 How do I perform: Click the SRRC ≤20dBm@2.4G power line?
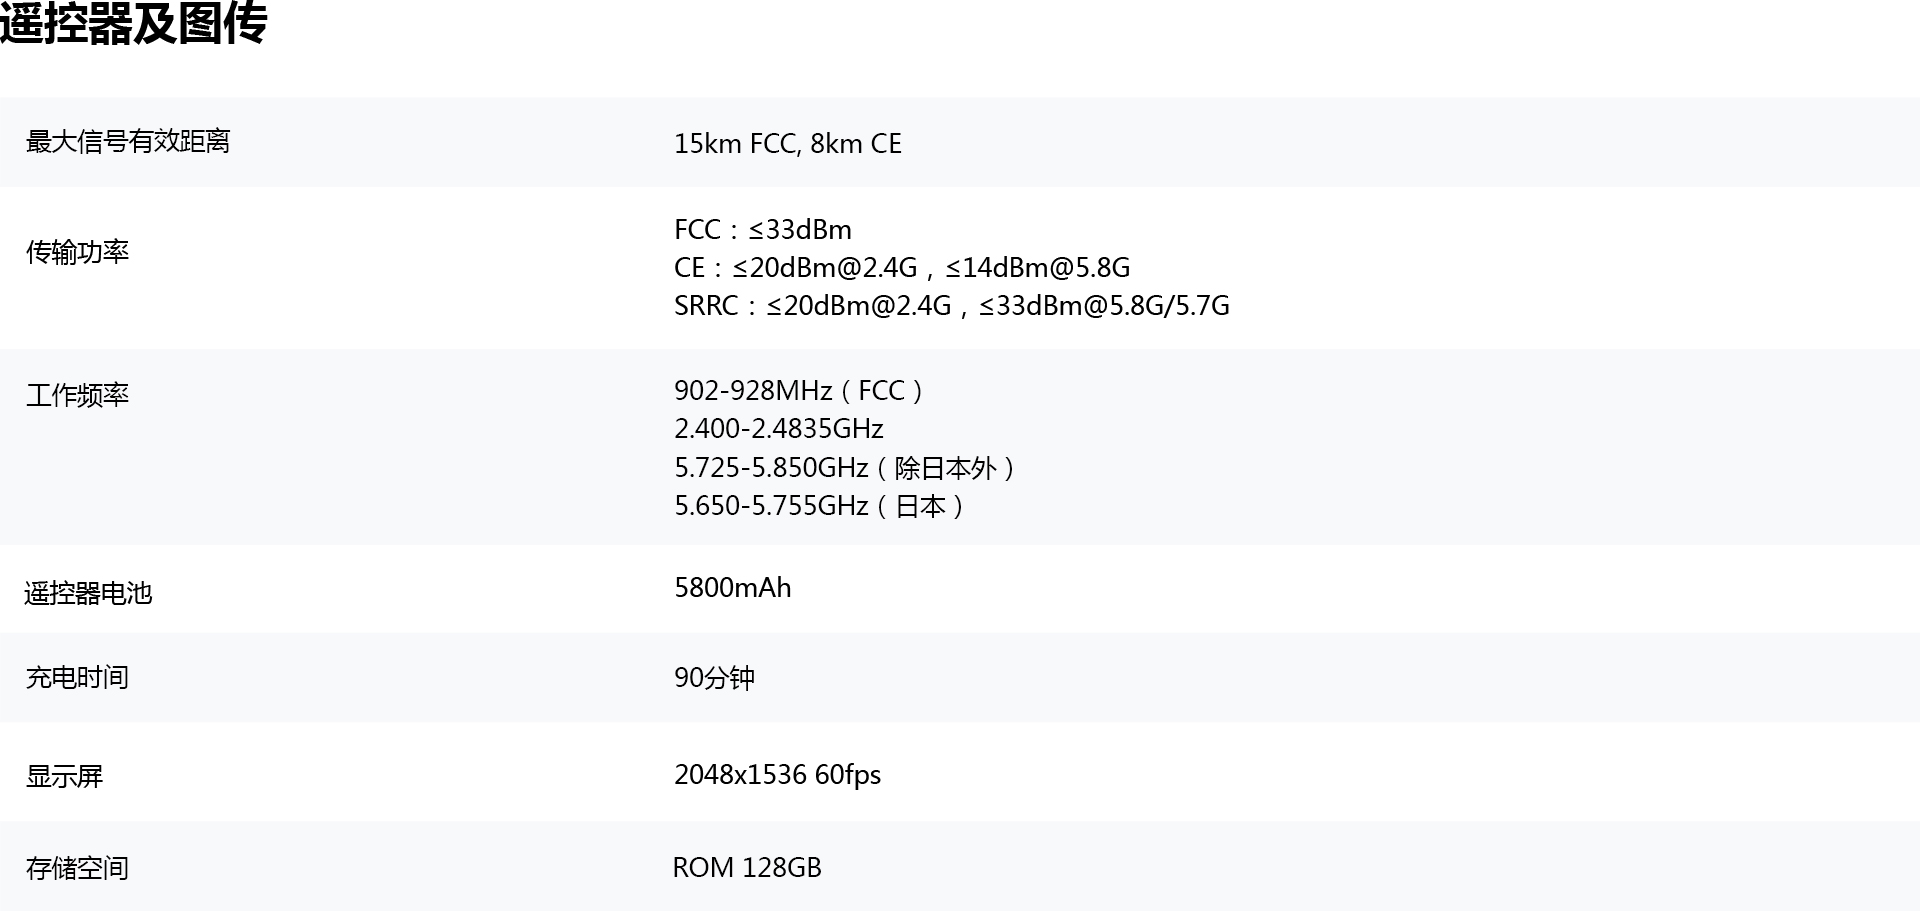point(952,306)
